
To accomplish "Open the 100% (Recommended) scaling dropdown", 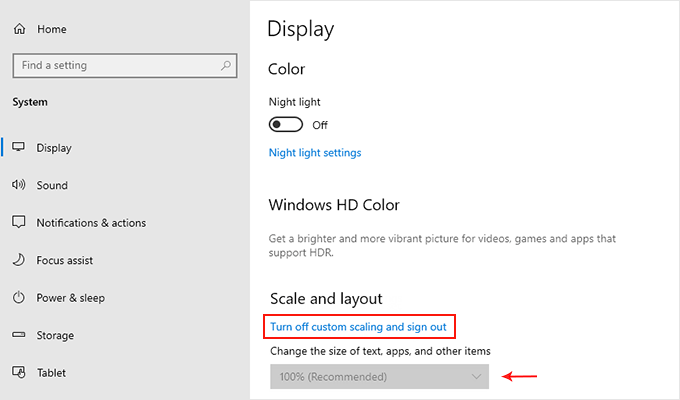I will click(379, 377).
